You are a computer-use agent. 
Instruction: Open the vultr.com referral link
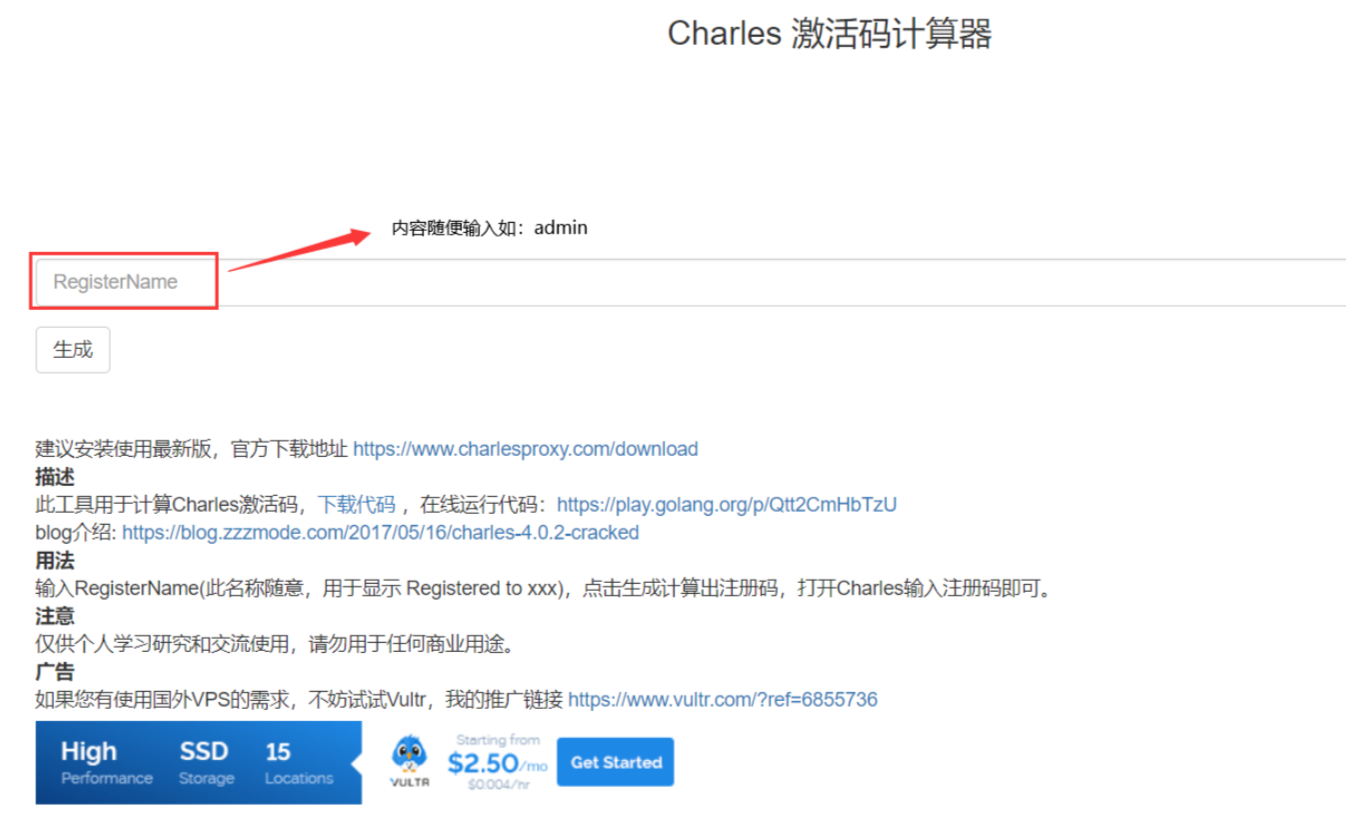(722, 700)
